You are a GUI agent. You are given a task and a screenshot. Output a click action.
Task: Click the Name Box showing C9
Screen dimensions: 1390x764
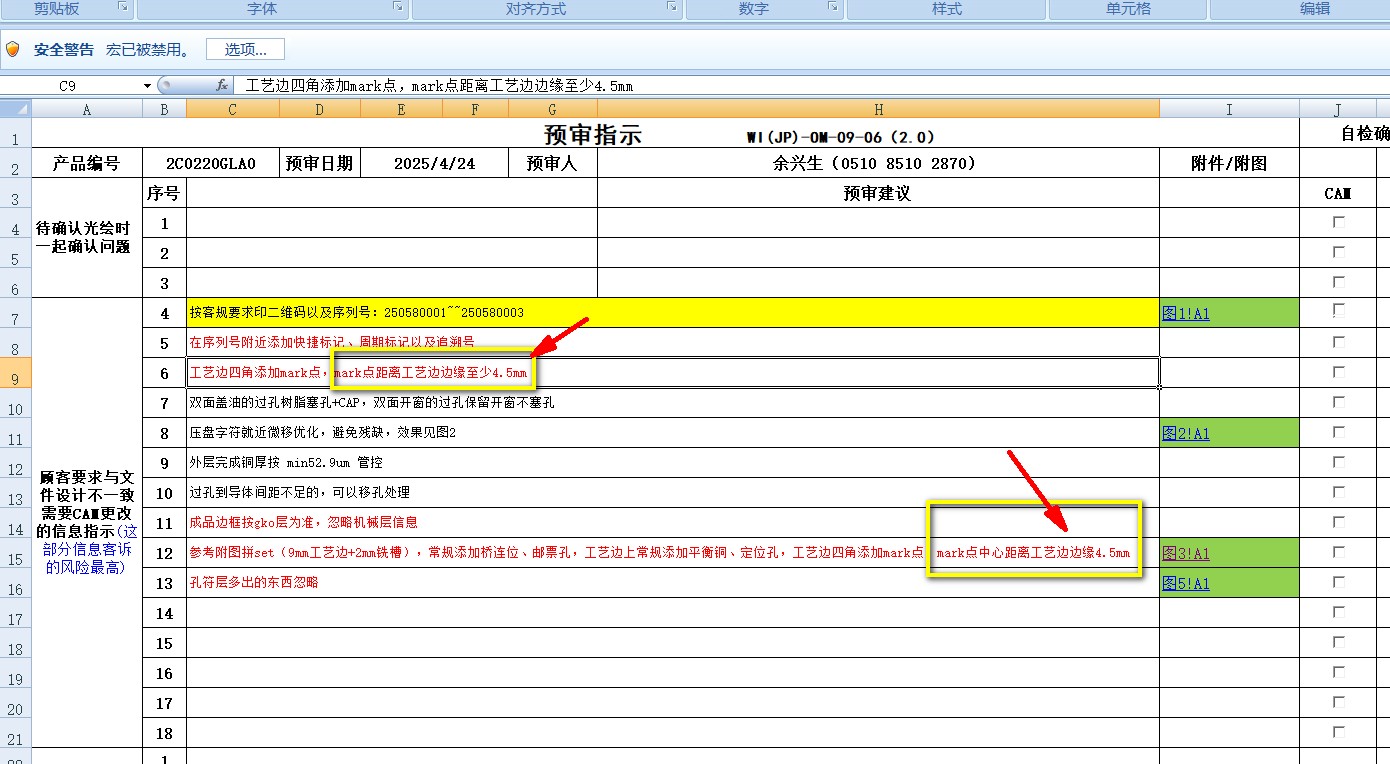(x=70, y=86)
